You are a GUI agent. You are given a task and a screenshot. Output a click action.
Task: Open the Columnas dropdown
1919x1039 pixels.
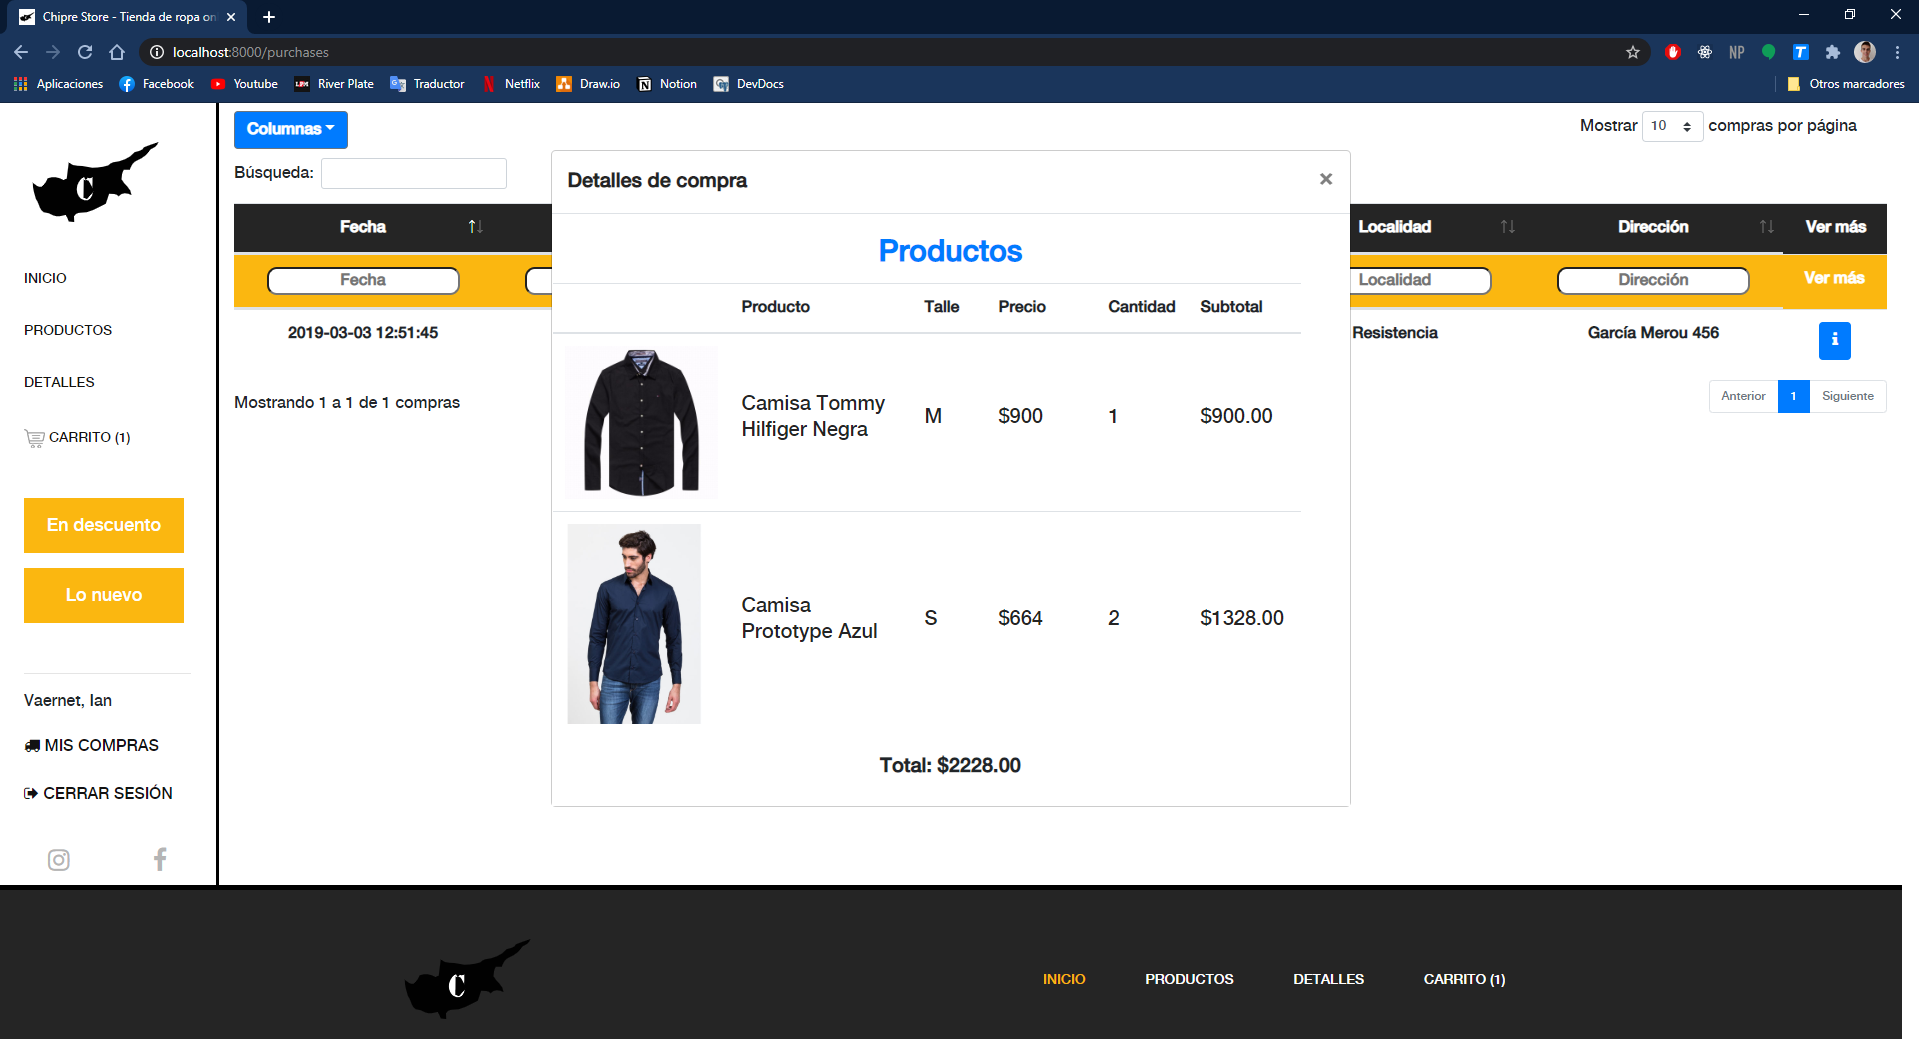click(x=291, y=129)
